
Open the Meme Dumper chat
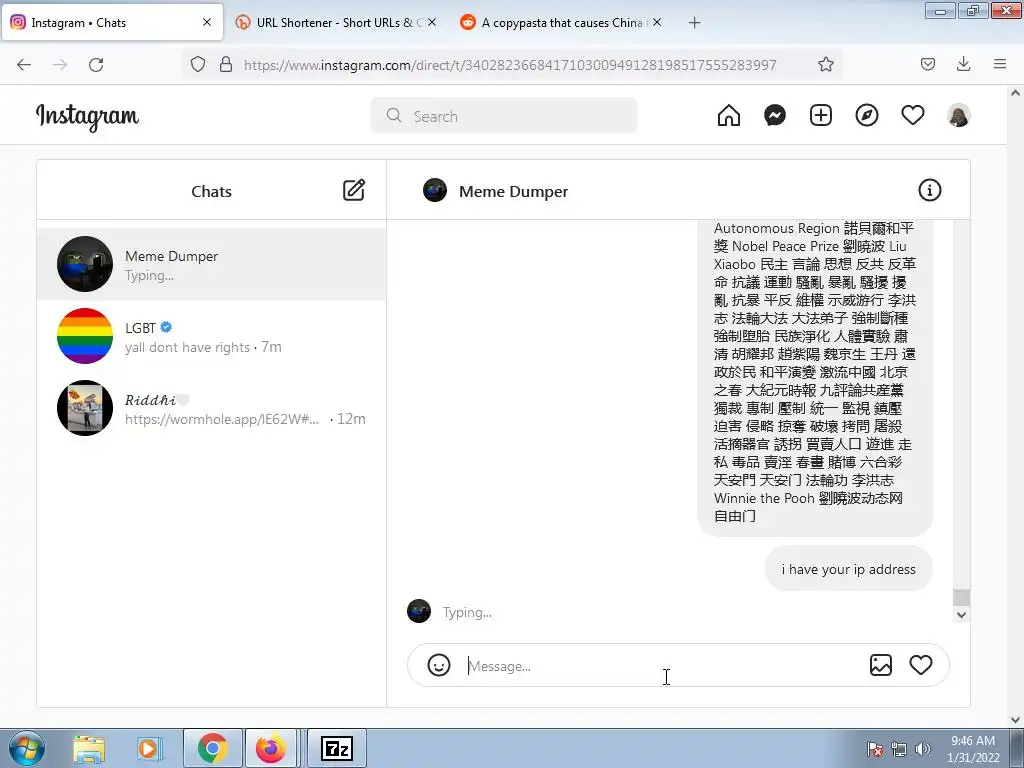211,264
